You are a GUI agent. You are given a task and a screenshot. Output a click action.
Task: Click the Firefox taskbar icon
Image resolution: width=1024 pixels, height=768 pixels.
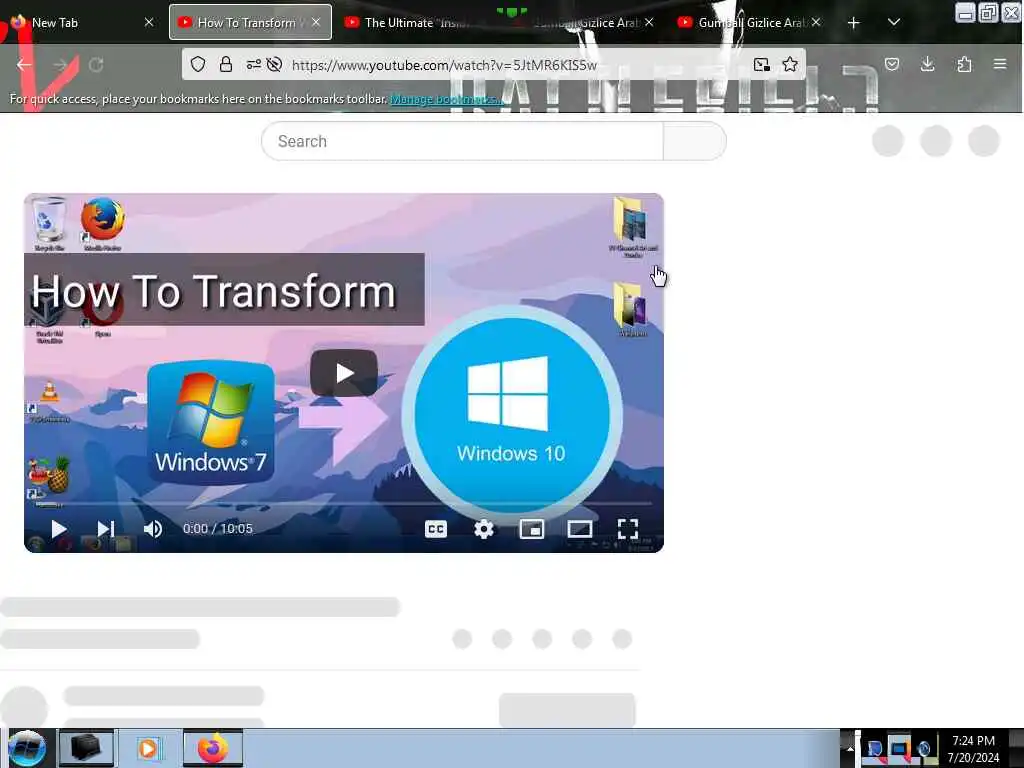(212, 748)
